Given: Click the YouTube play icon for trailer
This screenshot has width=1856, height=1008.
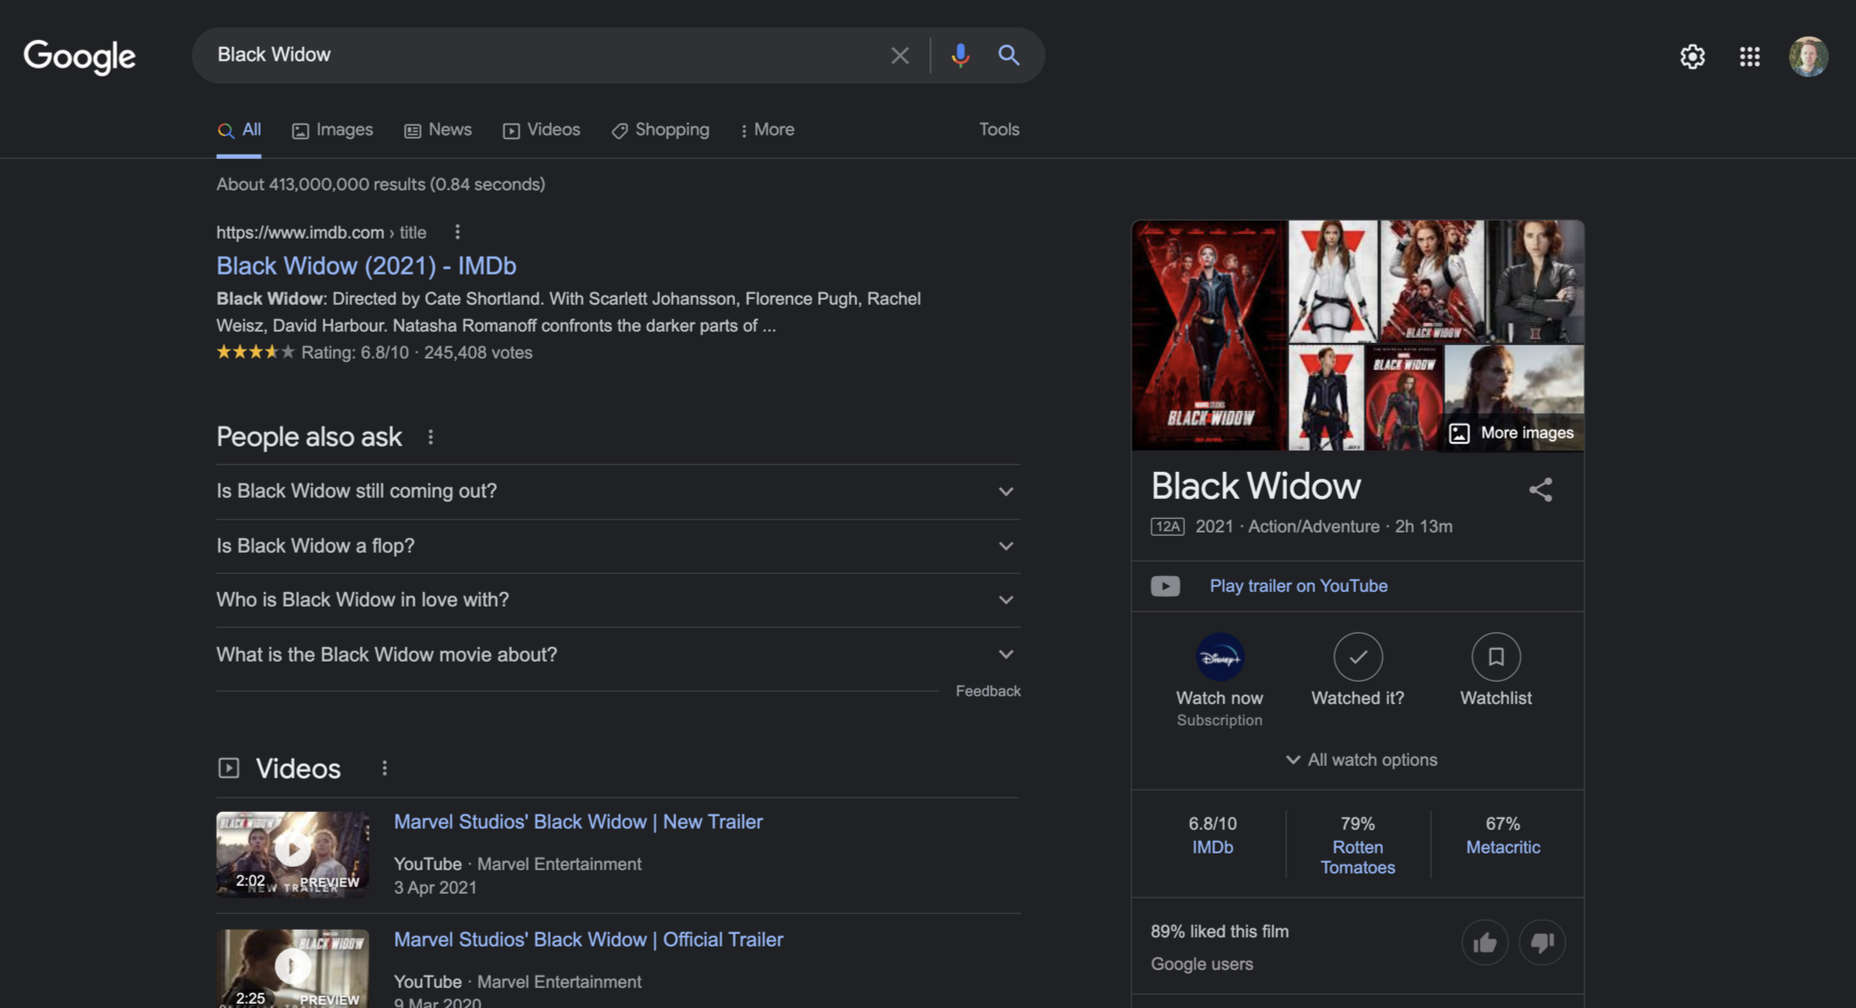Looking at the screenshot, I should [1165, 586].
